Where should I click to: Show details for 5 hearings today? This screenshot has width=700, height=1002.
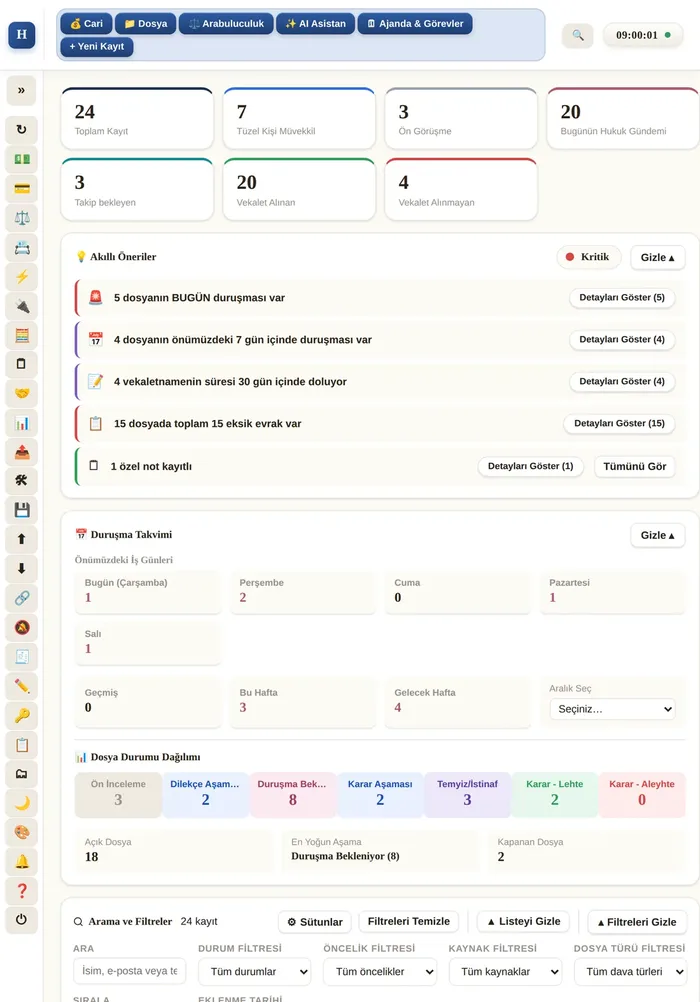[622, 297]
